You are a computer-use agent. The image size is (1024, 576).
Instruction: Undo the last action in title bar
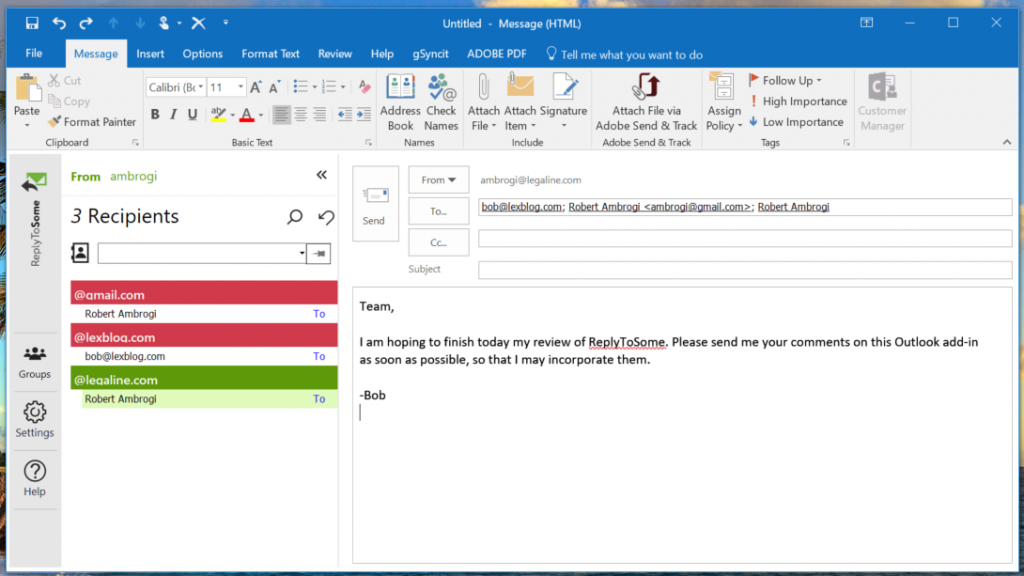click(59, 24)
